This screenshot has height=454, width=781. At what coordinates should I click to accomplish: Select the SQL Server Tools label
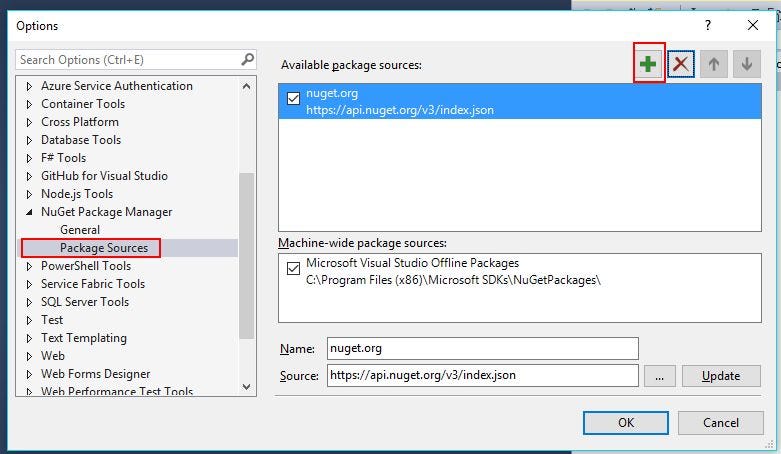tap(85, 302)
